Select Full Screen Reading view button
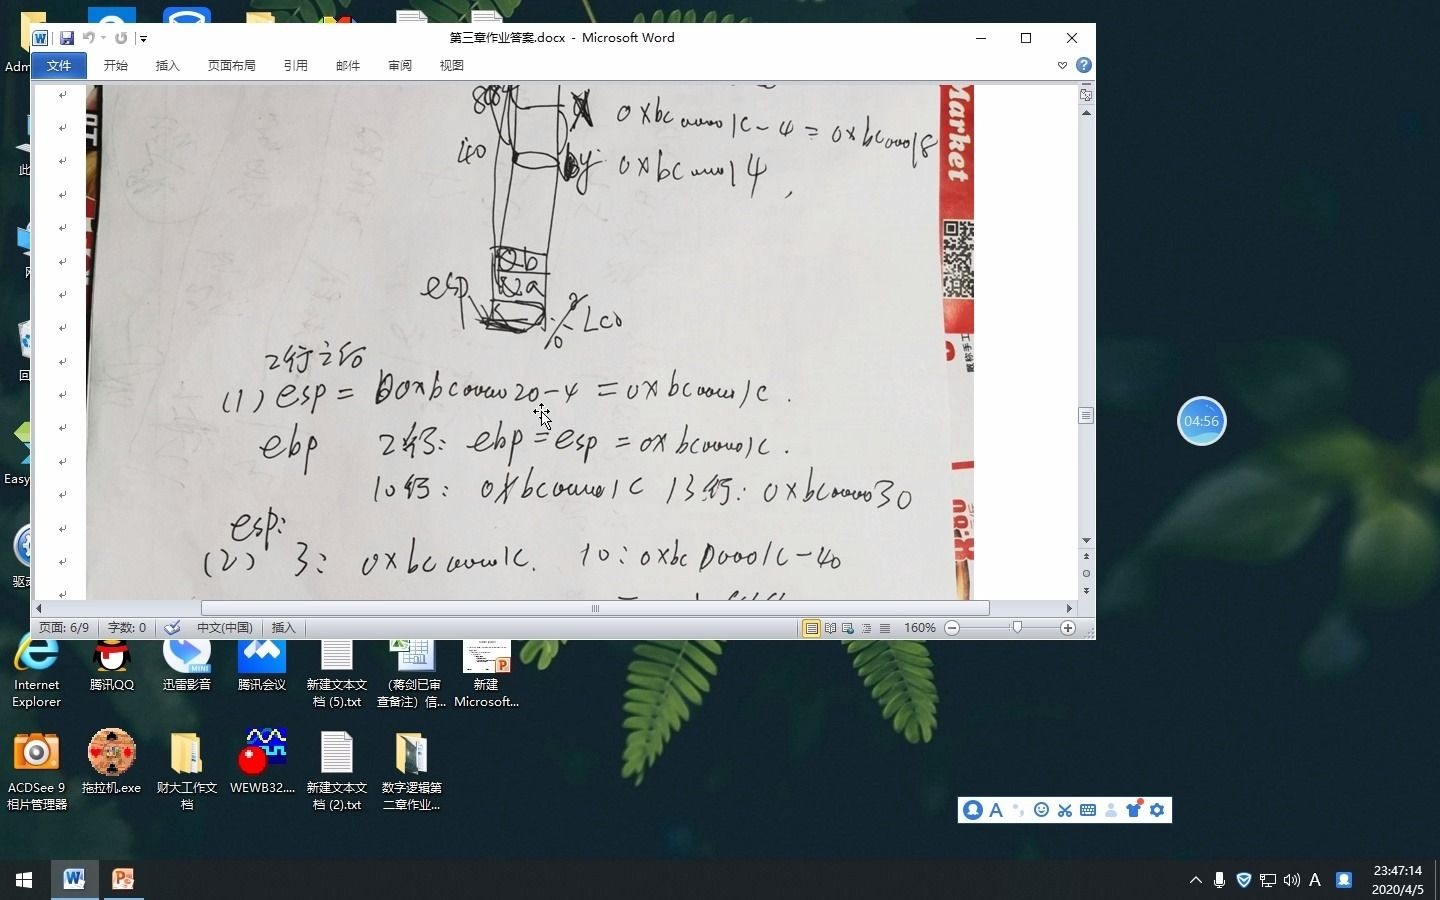Screen dimensions: 1440x900 pyautogui.click(x=830, y=628)
